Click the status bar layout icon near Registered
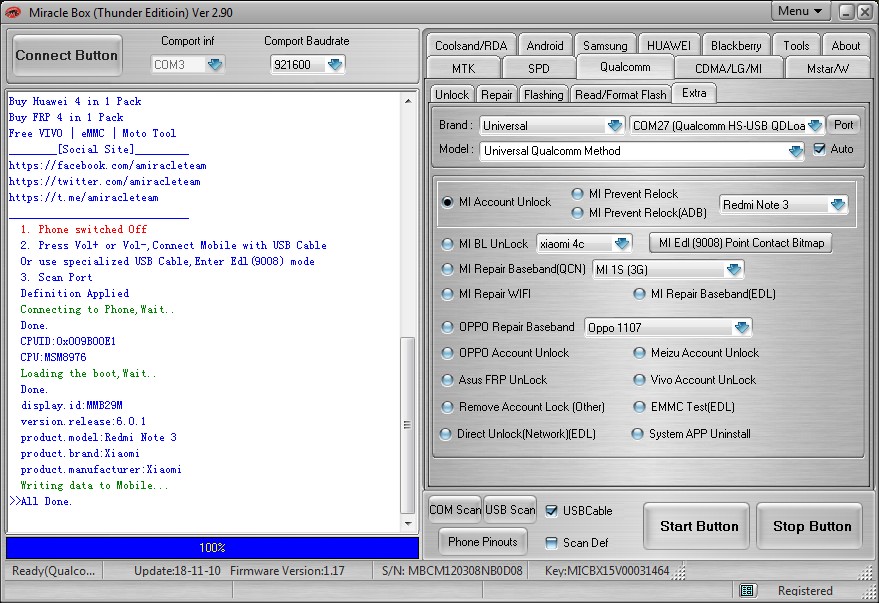This screenshot has height=603, width=879. point(746,590)
